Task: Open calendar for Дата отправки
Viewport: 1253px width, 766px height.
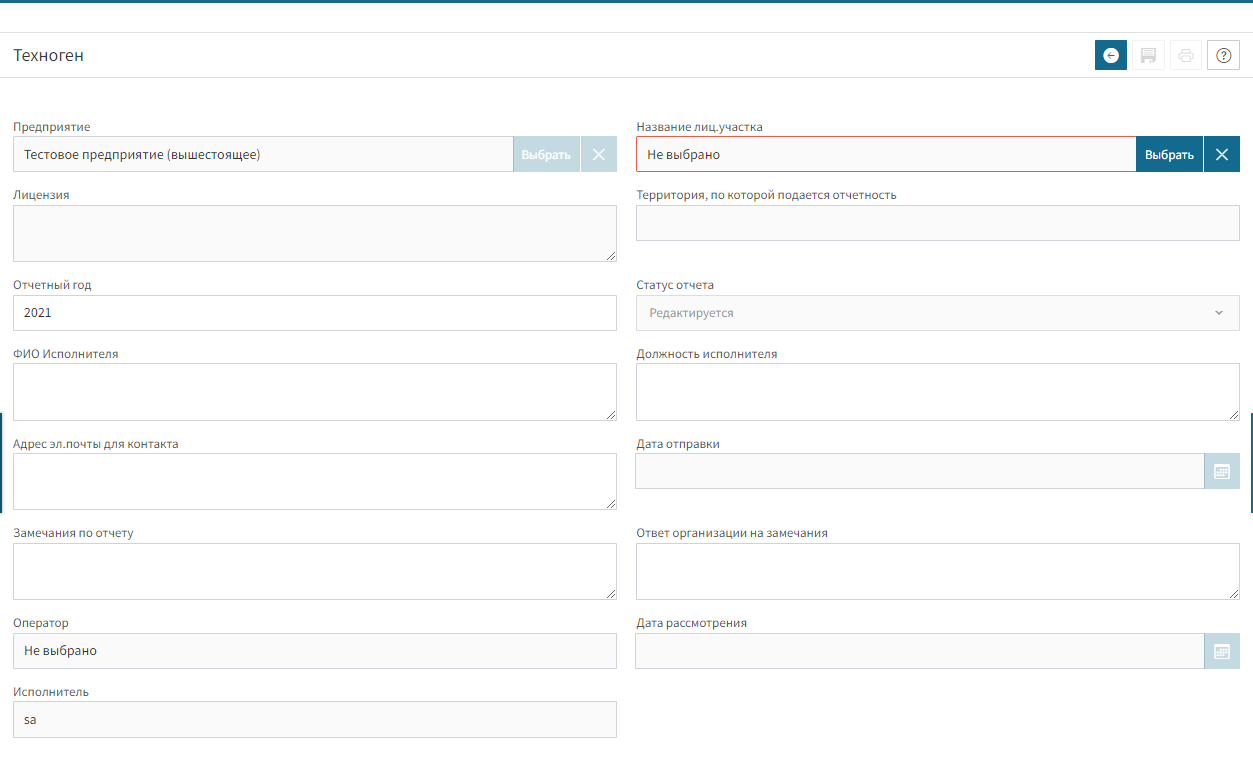Action: click(1221, 471)
